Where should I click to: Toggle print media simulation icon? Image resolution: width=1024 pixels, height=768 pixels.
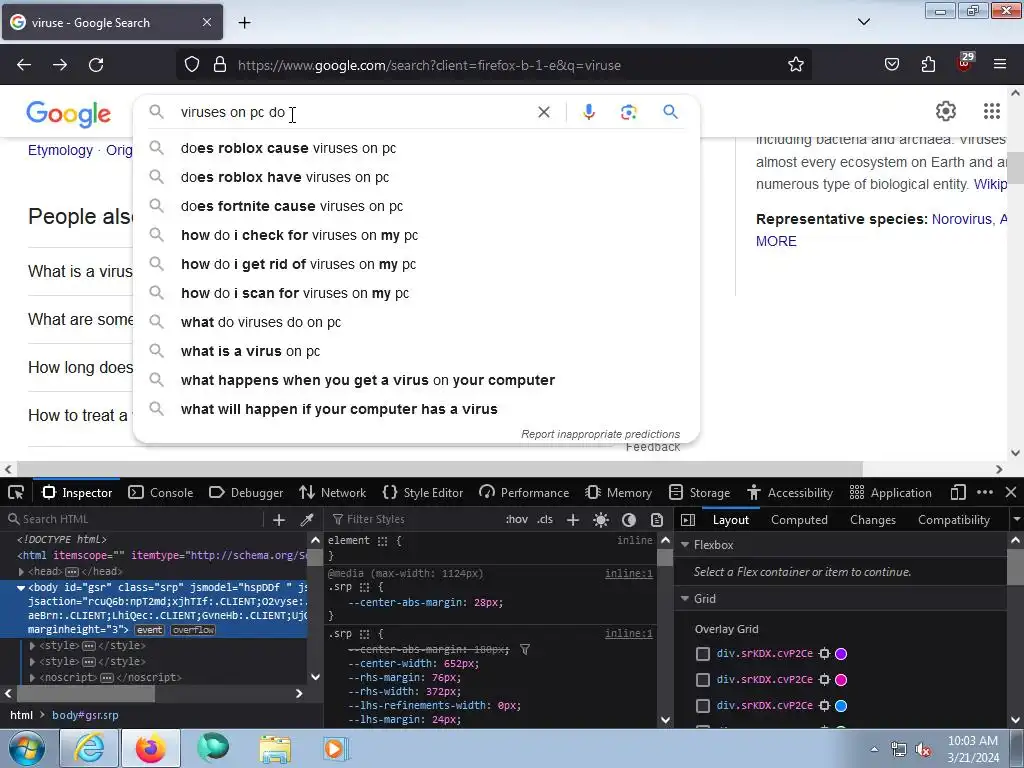click(657, 520)
